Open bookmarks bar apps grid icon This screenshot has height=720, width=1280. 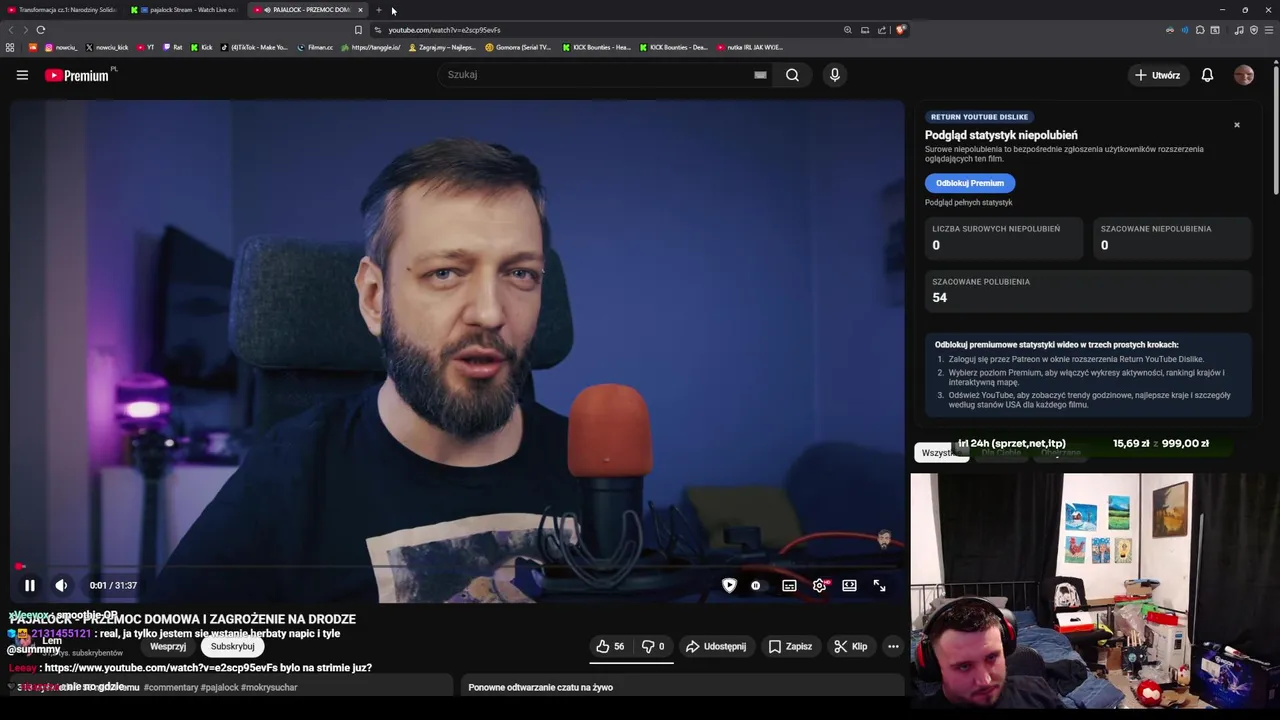point(10,47)
